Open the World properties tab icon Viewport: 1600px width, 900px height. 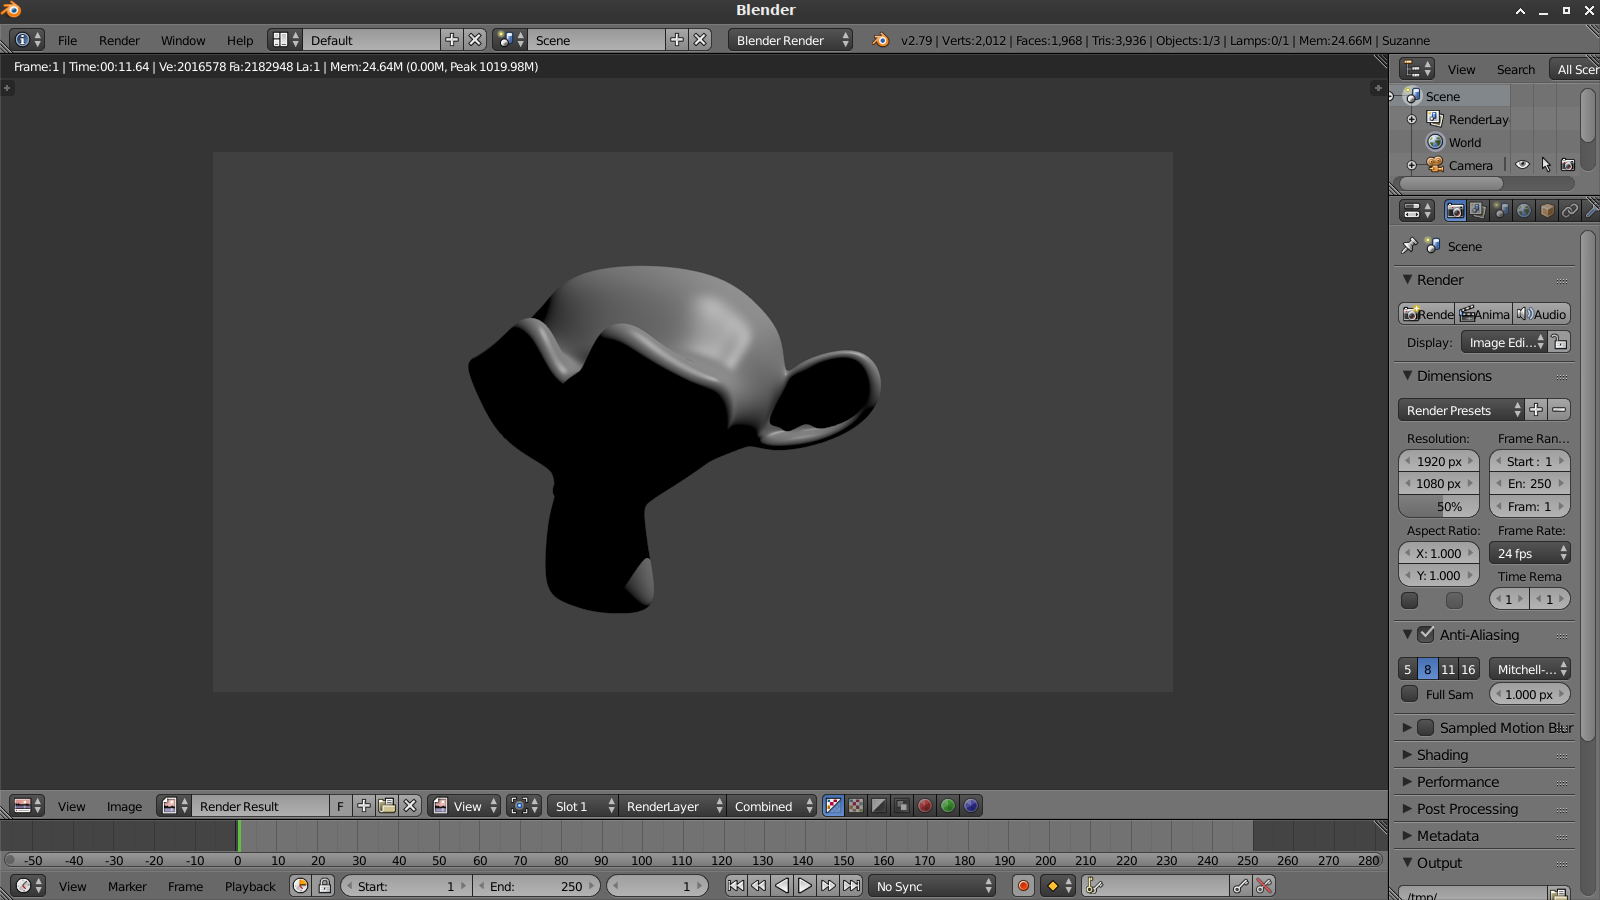coord(1524,210)
